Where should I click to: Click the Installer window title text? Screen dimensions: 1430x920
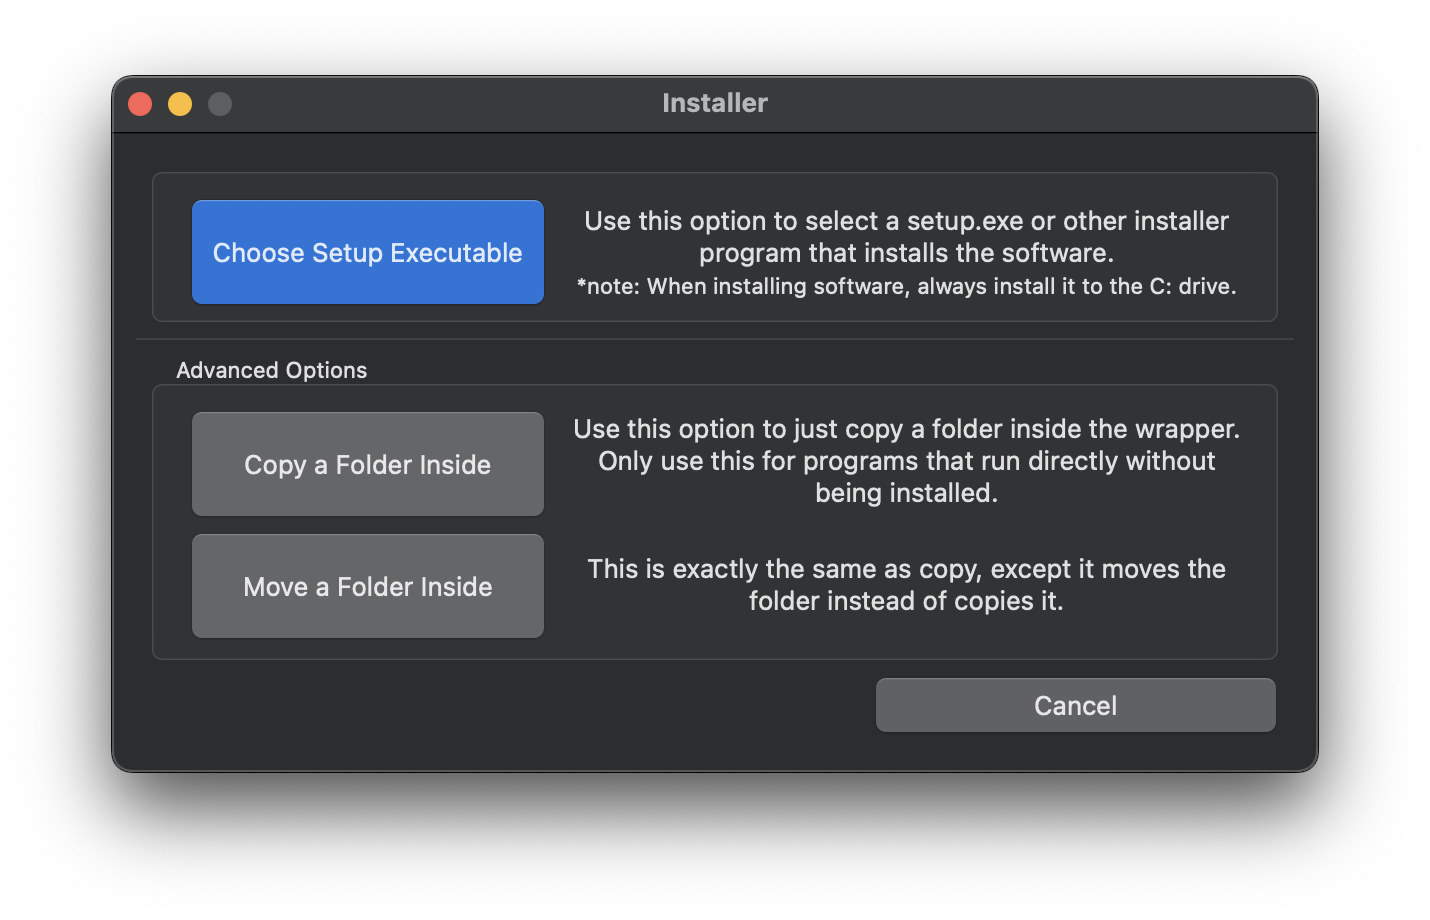pos(714,103)
